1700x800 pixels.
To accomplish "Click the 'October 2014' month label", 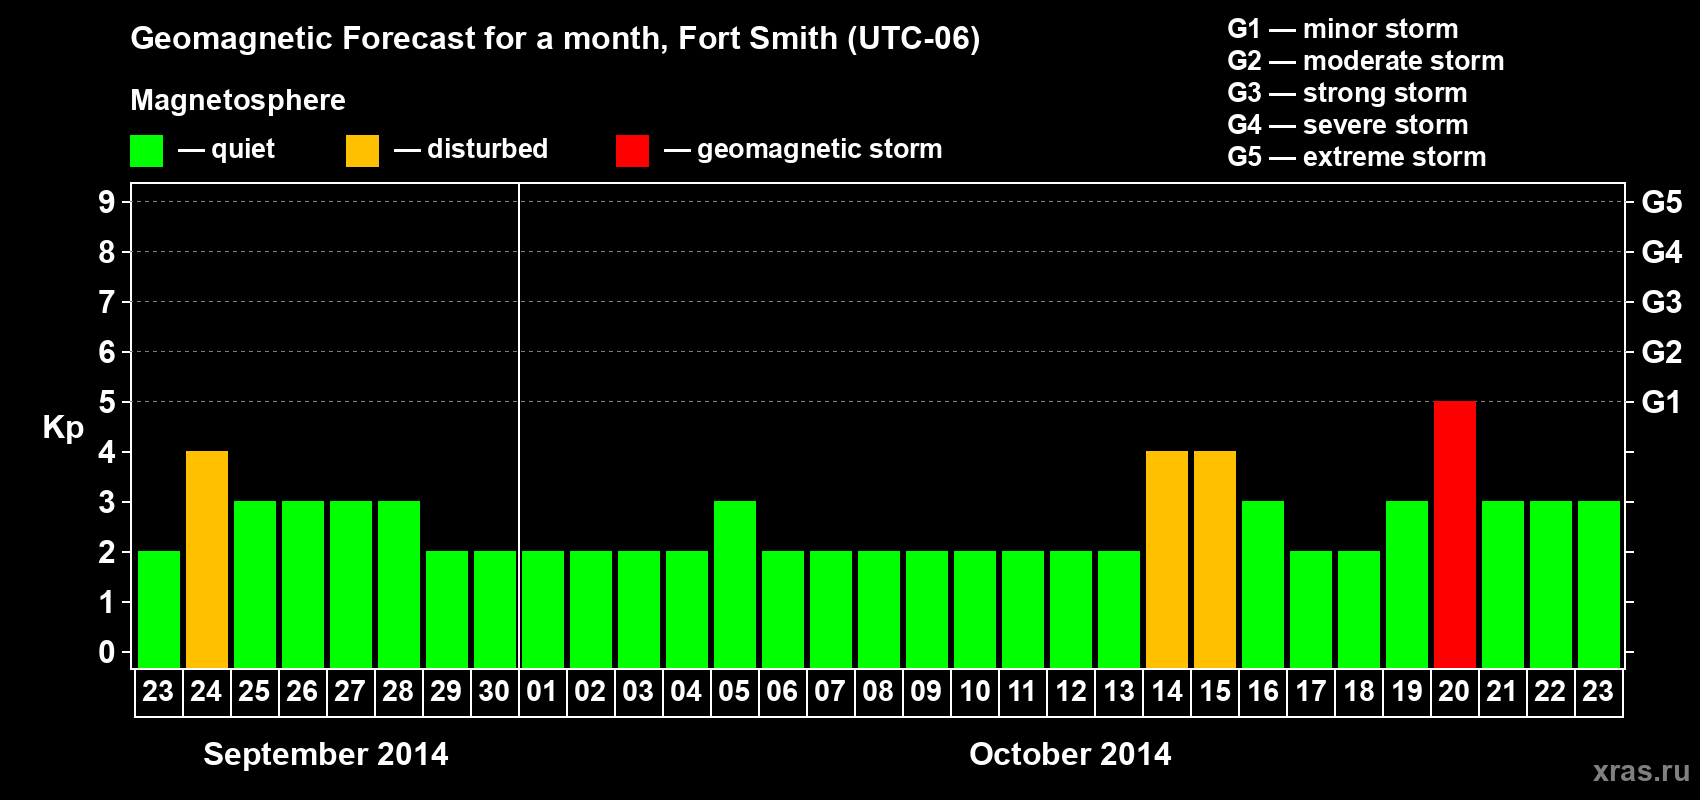I will 1070,754.
